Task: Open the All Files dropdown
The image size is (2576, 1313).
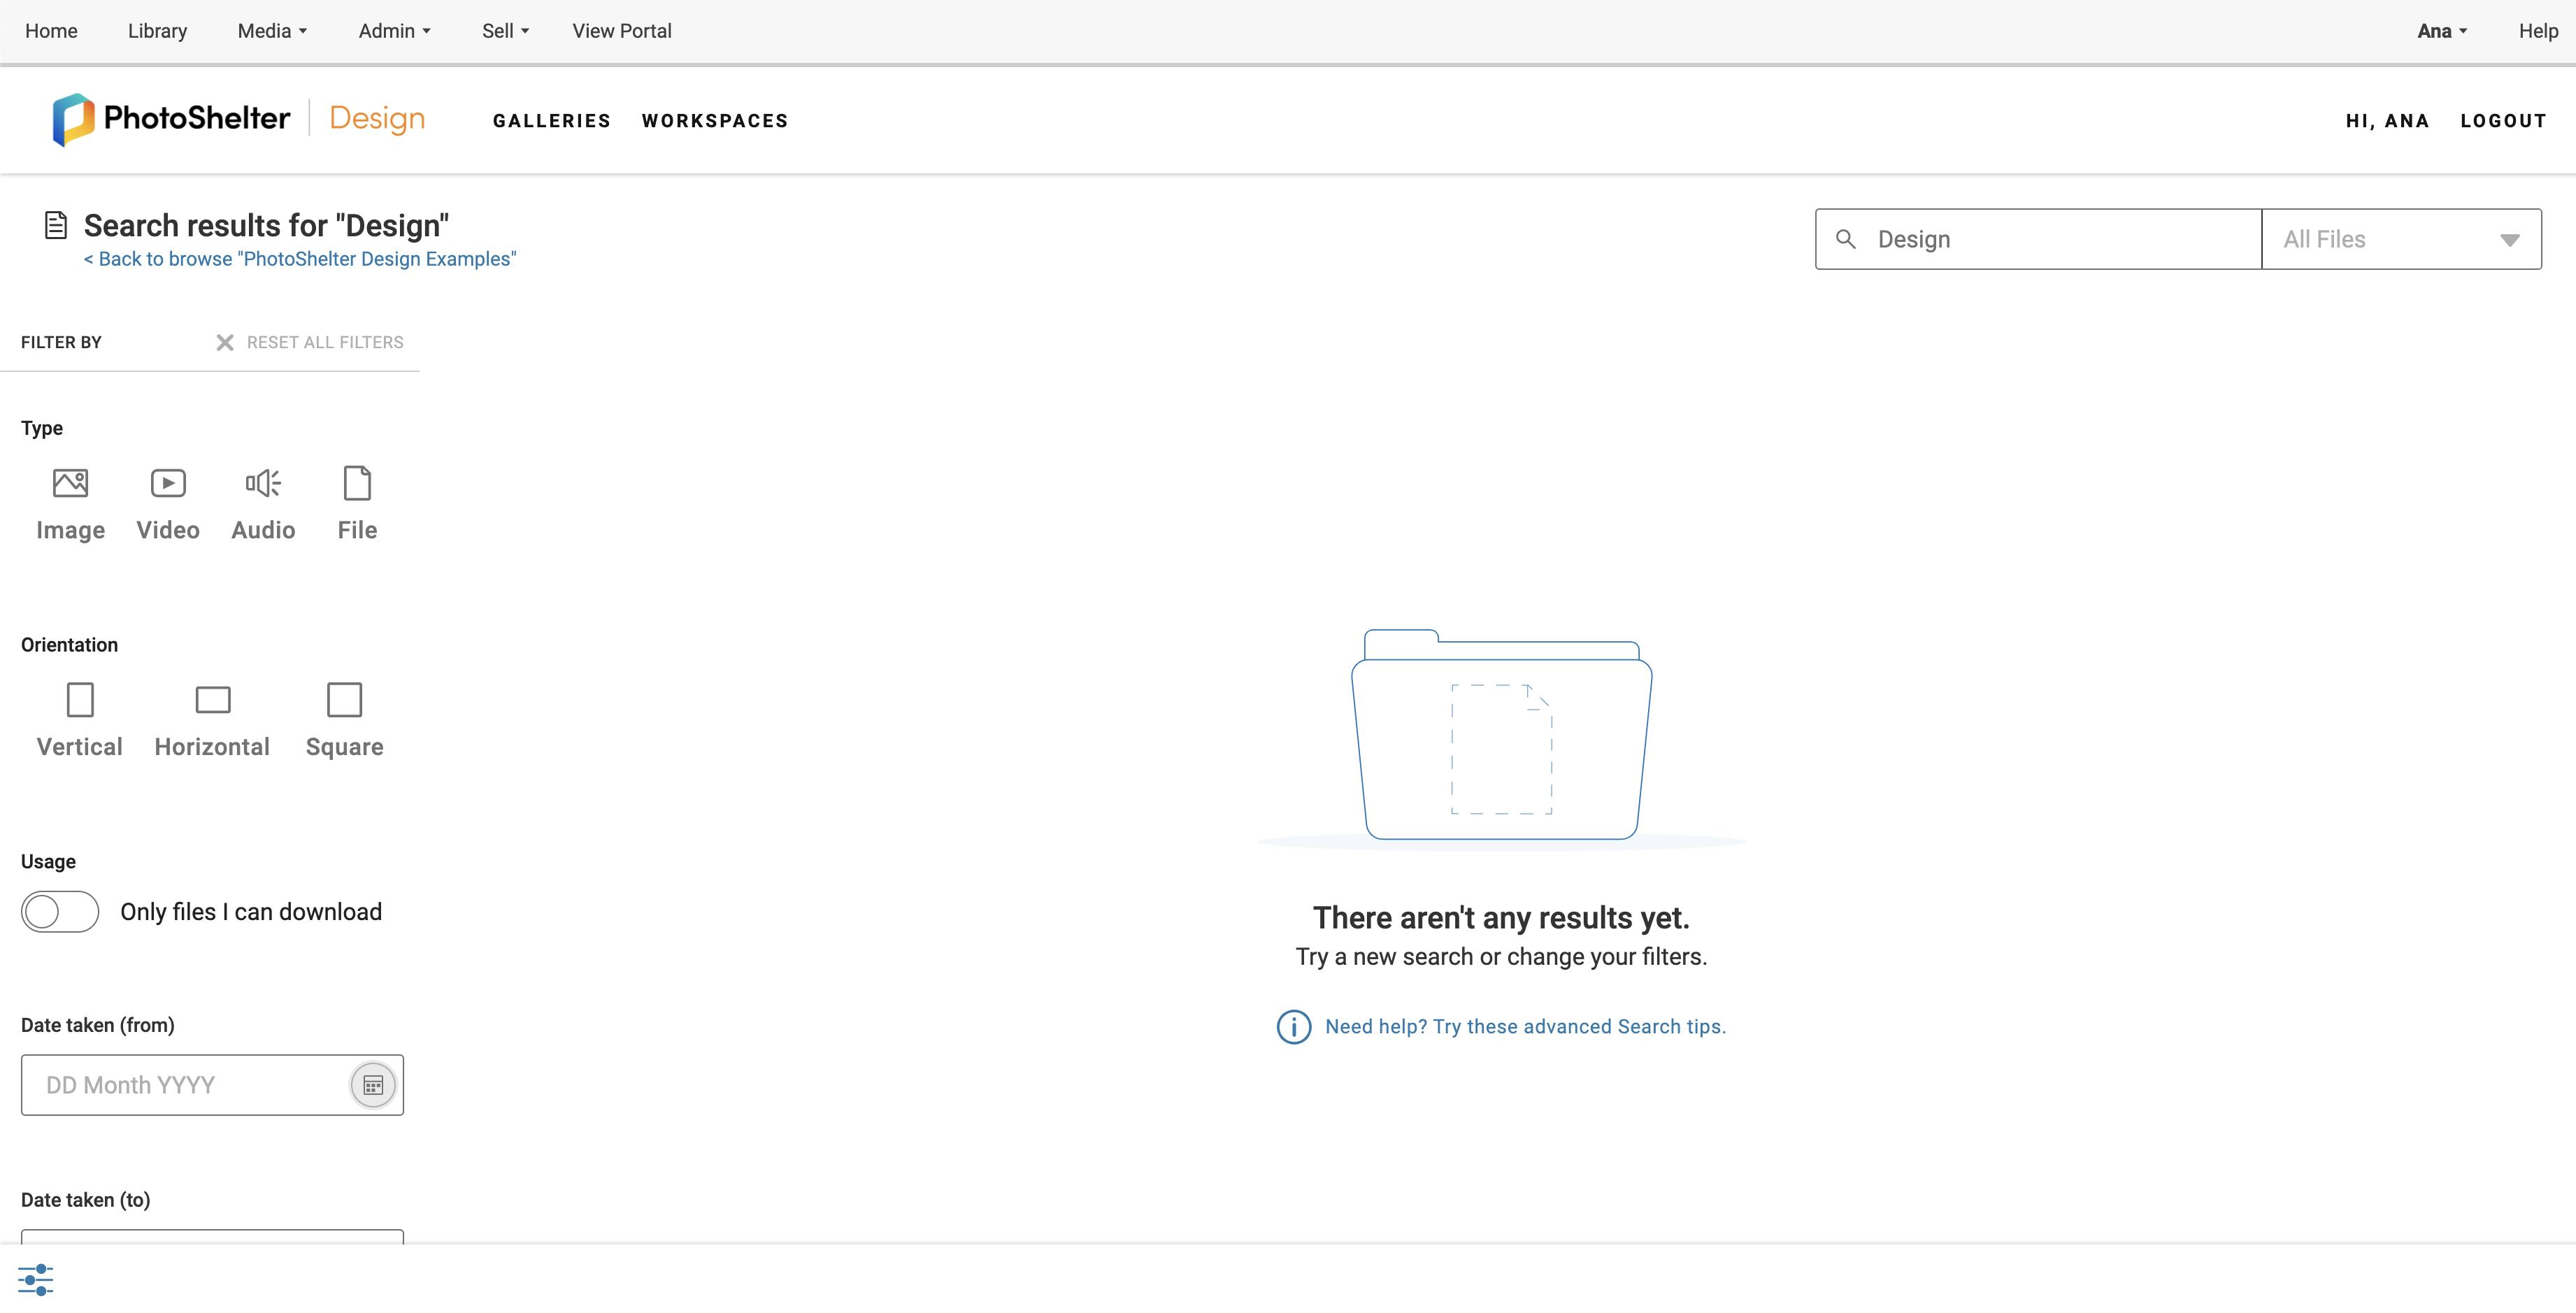Action: tap(2400, 240)
